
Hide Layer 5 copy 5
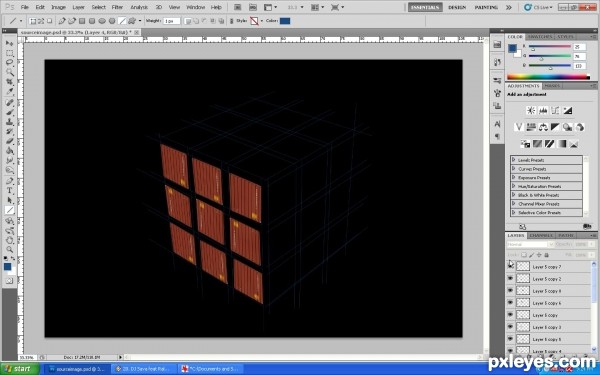click(x=510, y=339)
